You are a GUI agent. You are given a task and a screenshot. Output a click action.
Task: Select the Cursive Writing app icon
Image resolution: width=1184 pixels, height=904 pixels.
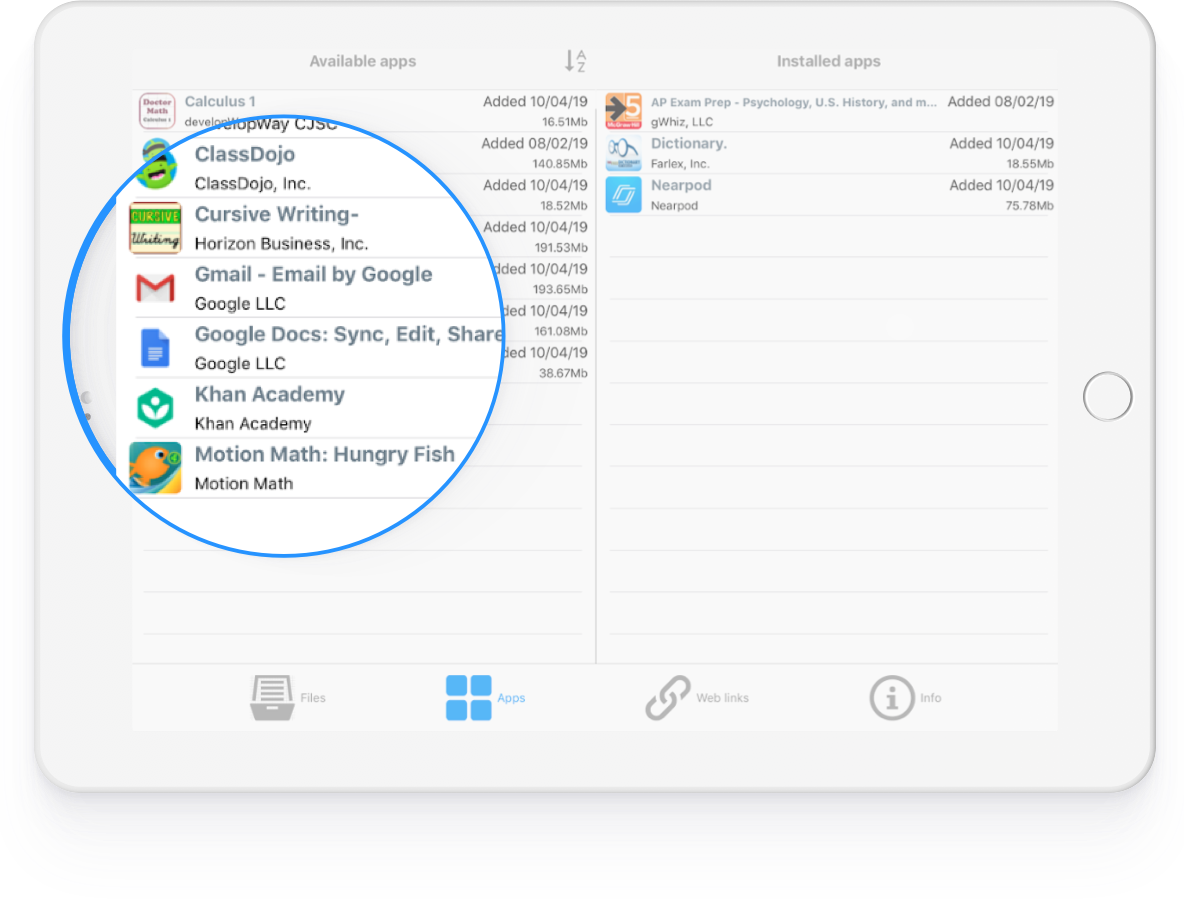[156, 228]
